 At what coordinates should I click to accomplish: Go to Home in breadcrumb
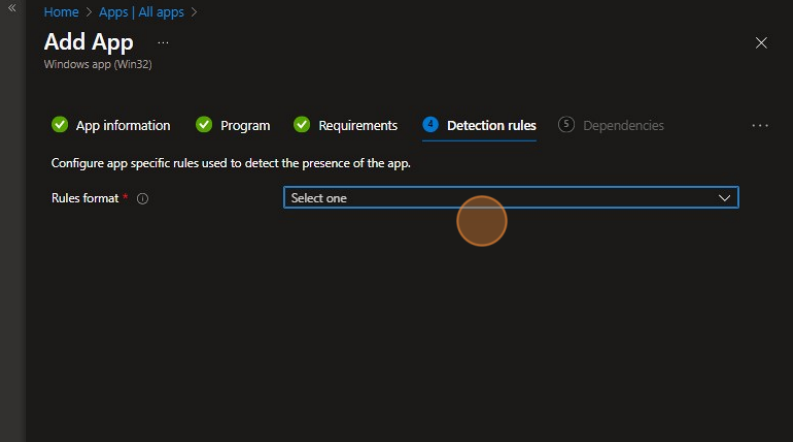click(61, 13)
